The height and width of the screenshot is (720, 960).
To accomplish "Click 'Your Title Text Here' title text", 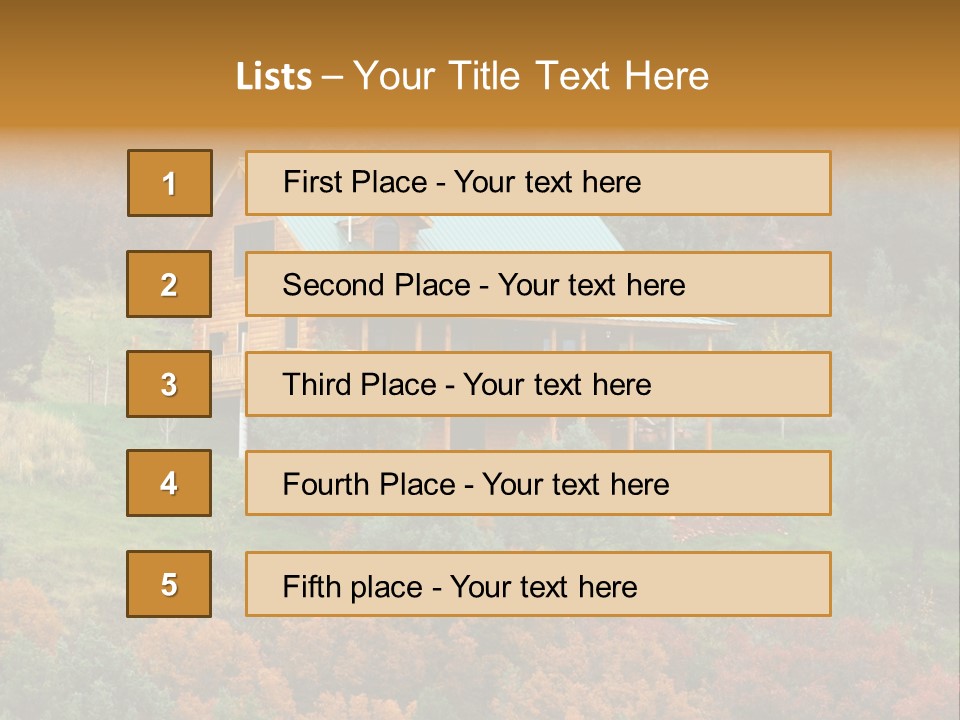I will [531, 76].
